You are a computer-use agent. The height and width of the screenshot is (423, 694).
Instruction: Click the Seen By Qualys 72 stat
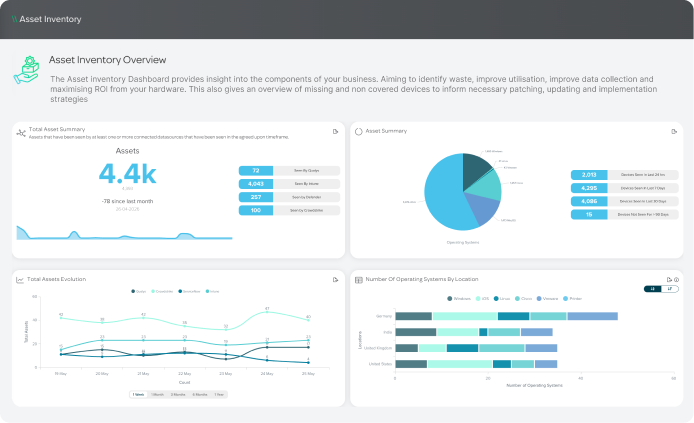coord(289,170)
